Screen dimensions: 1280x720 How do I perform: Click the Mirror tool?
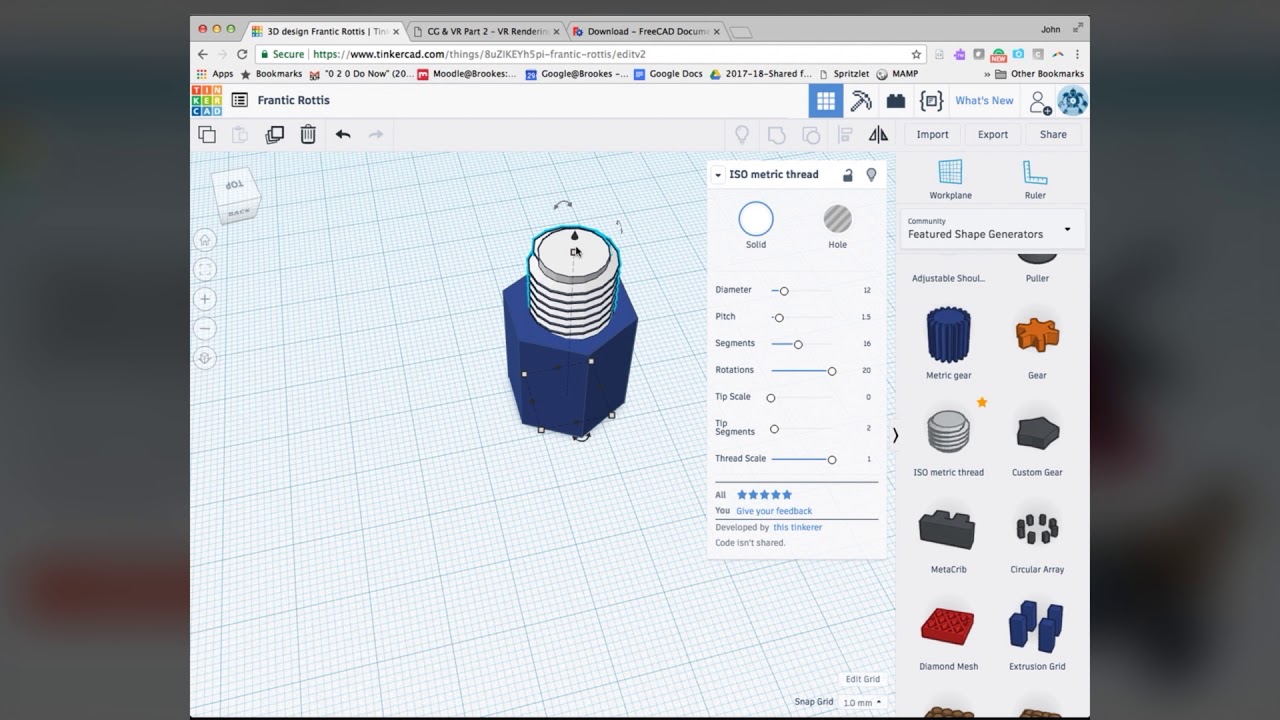point(878,134)
